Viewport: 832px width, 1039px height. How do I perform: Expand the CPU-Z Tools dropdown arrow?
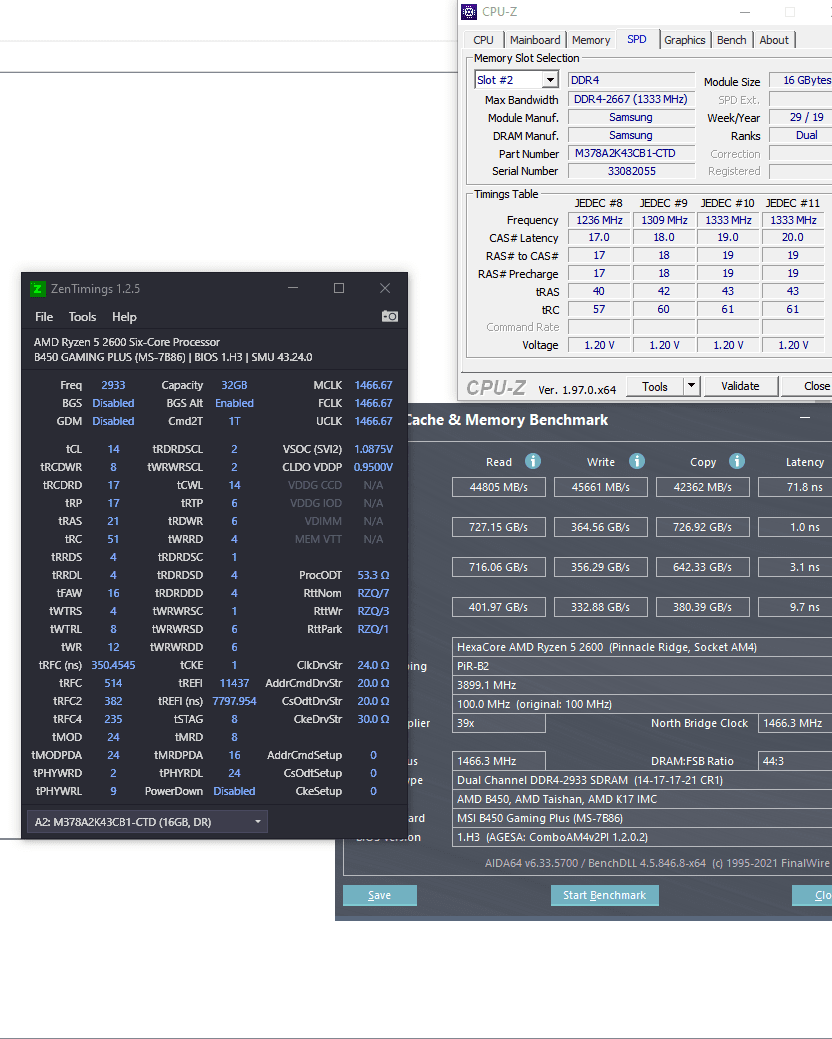pyautogui.click(x=692, y=386)
